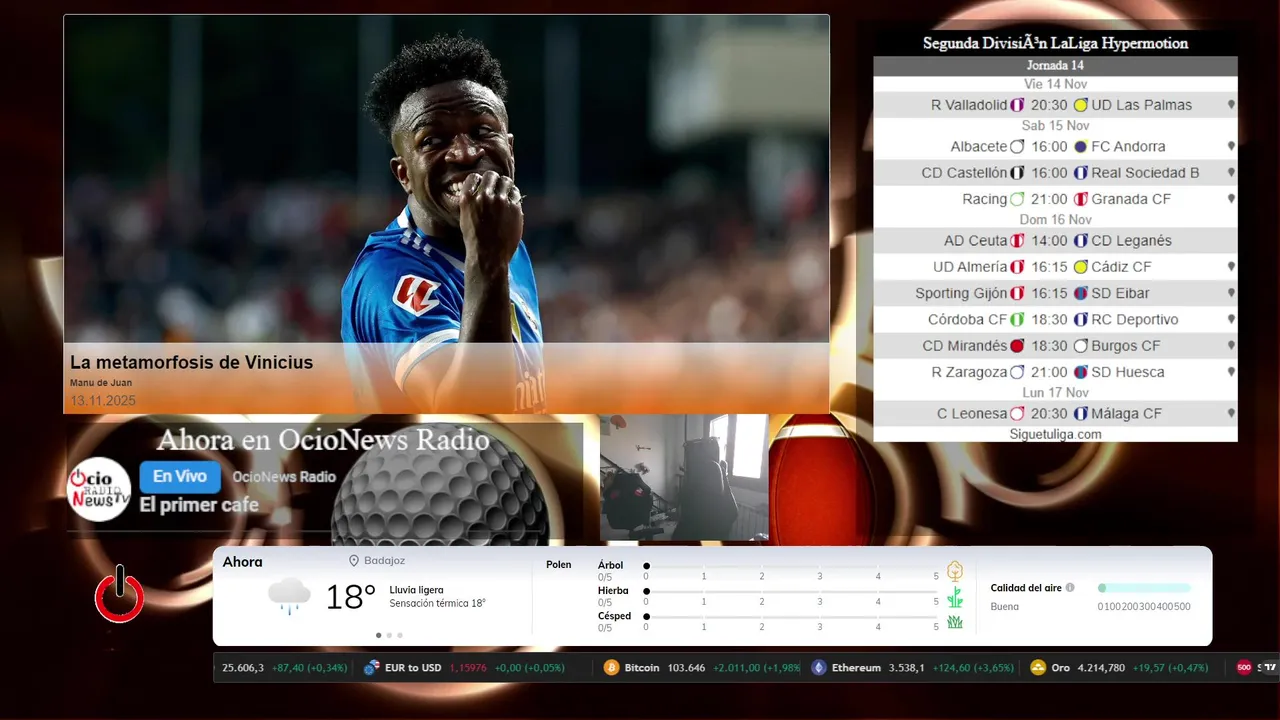Click the OcioNews Radio TV round logo
The image size is (1280, 720).
pyautogui.click(x=99, y=489)
